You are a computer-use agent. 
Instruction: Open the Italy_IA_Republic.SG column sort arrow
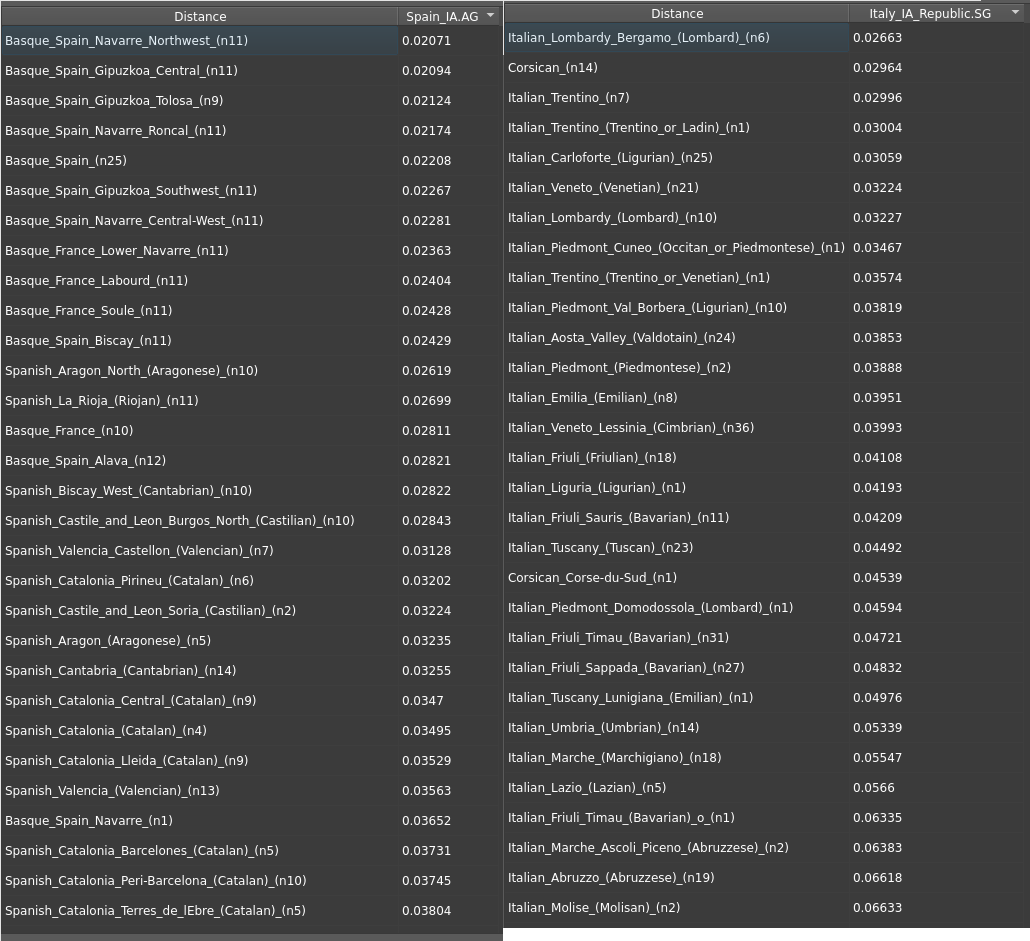pos(1015,12)
